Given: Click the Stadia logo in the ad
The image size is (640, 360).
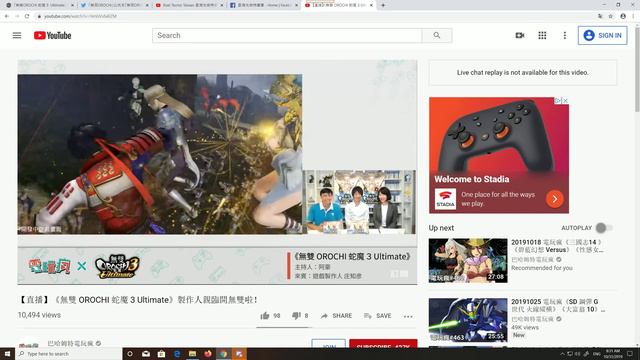Looking at the screenshot, I should click(445, 199).
